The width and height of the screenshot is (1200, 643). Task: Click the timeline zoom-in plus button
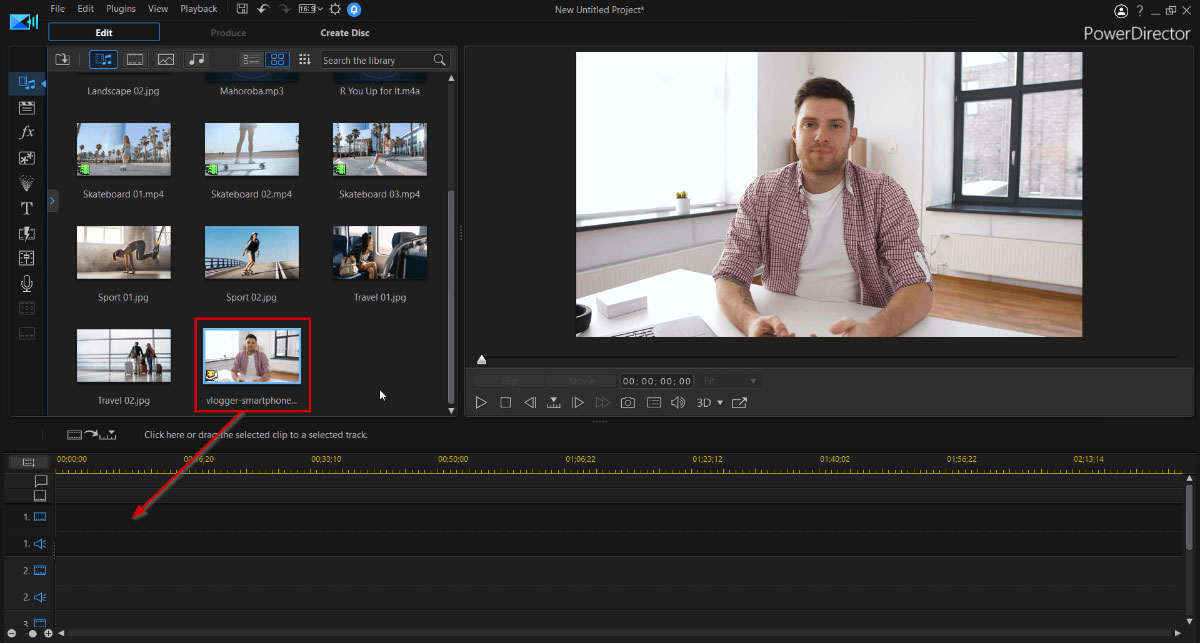[48, 634]
